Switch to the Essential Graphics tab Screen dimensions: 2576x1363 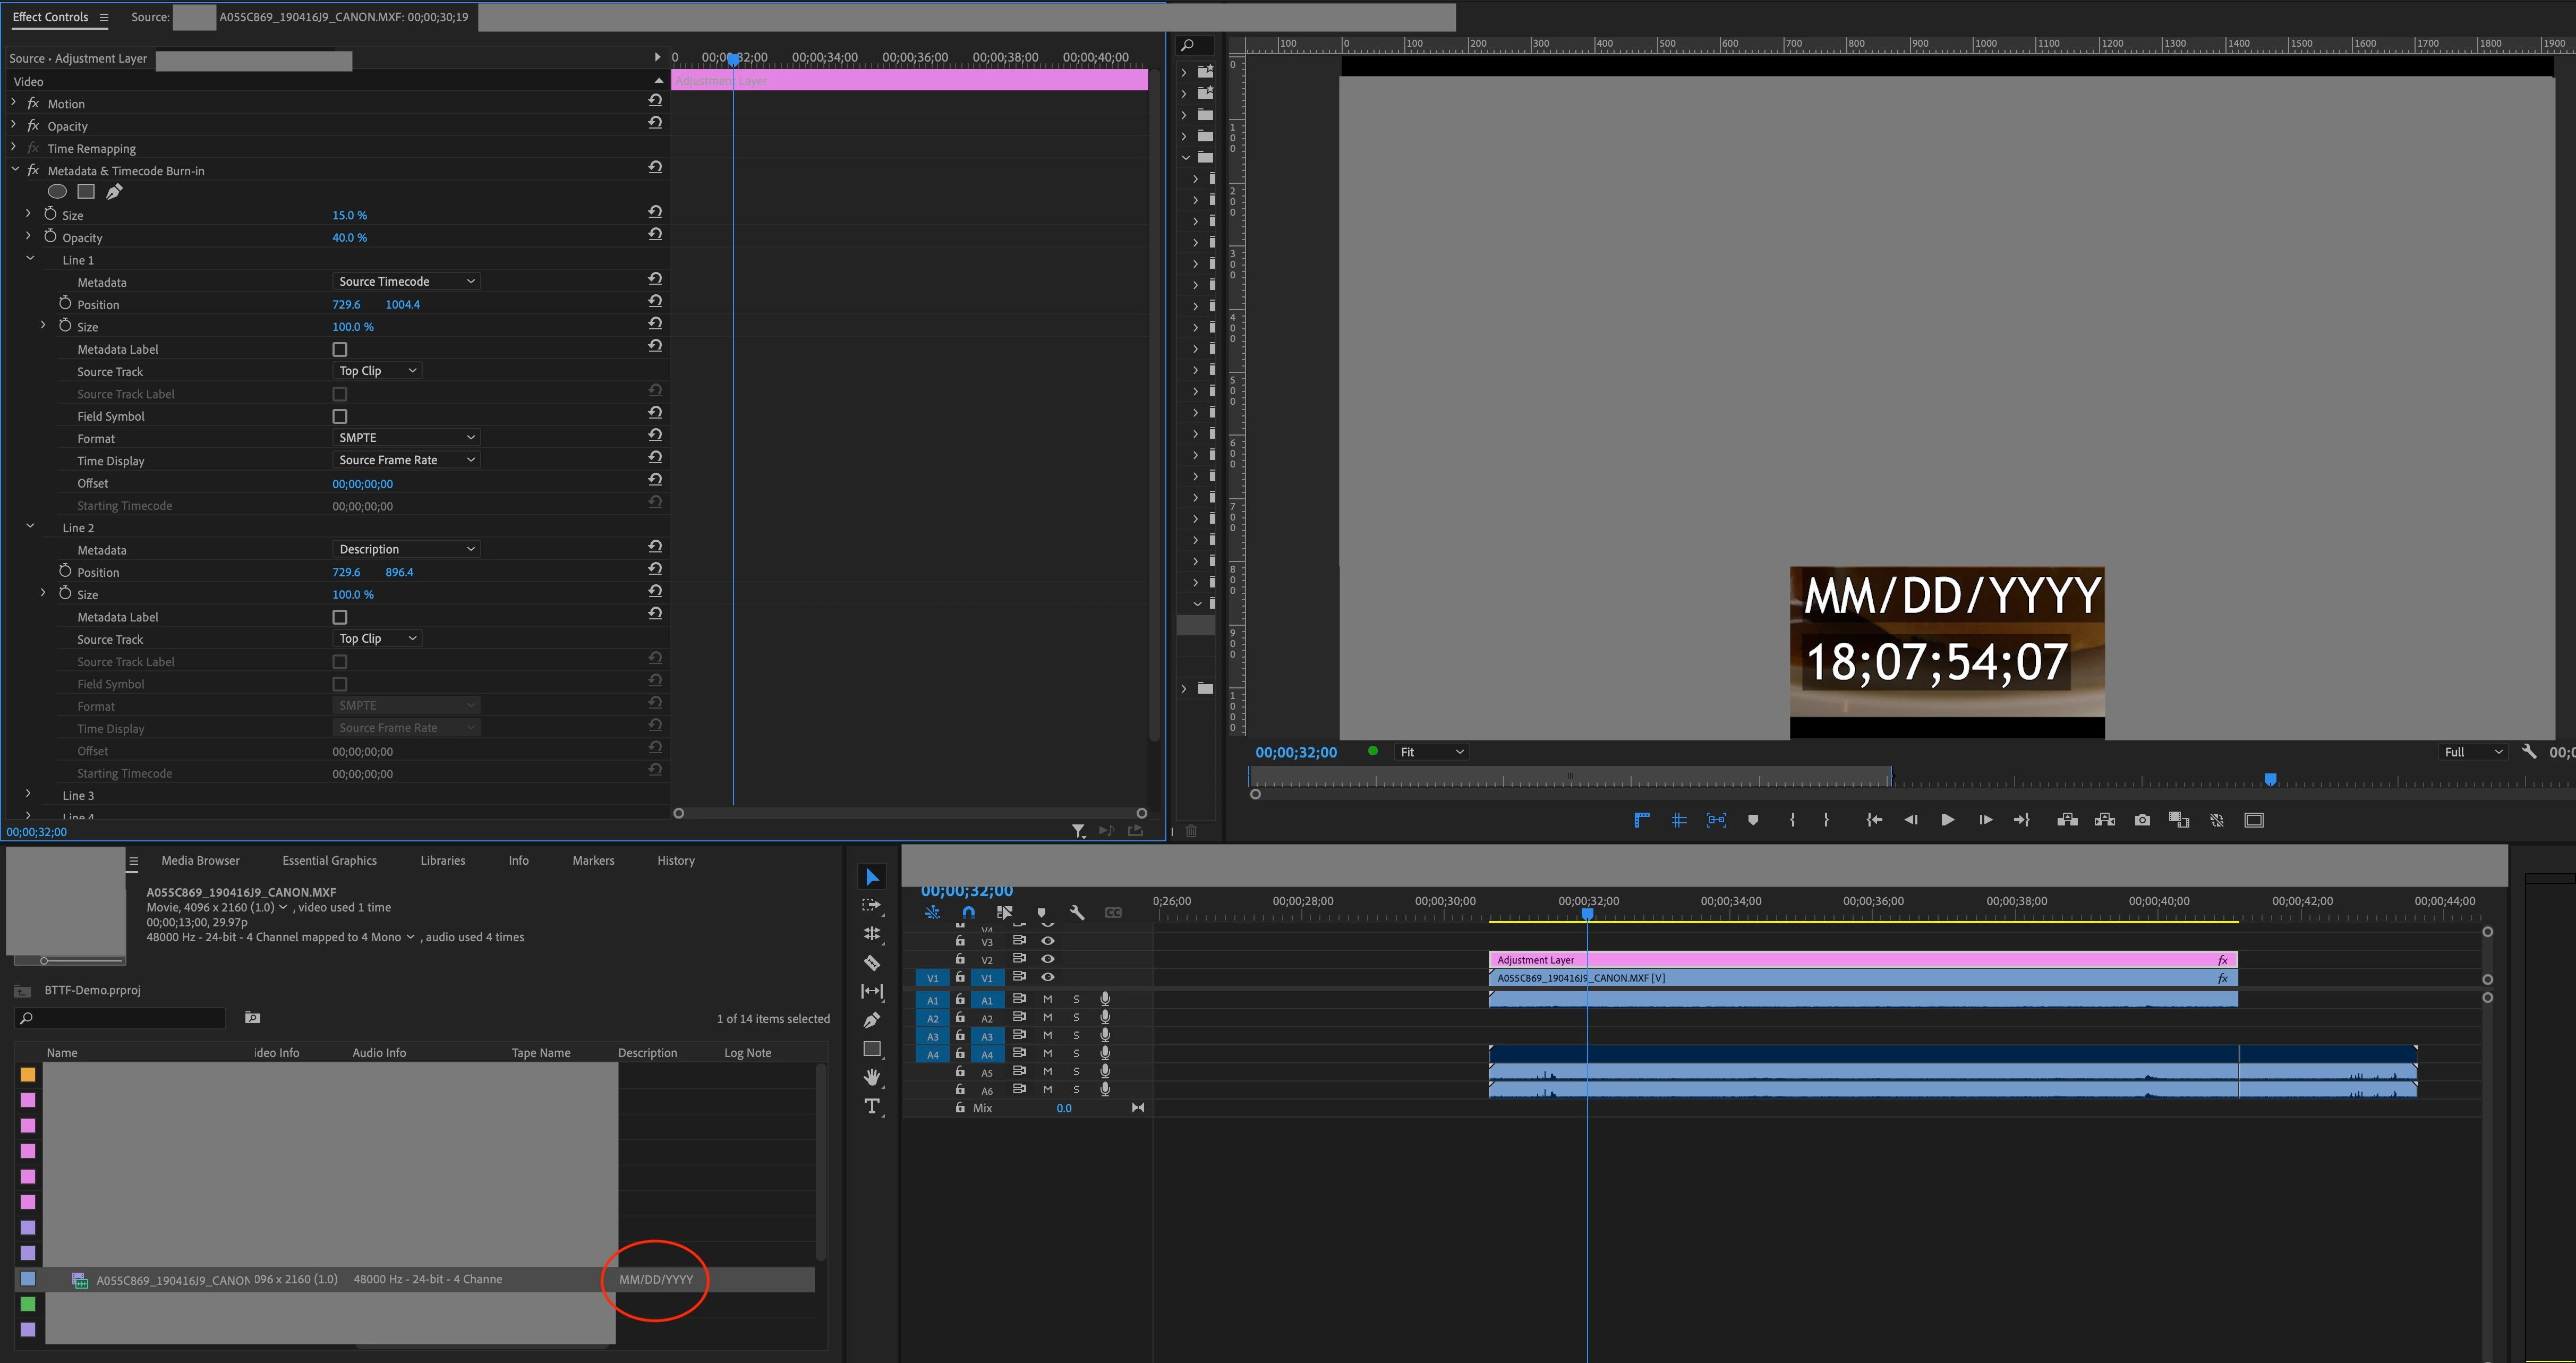(x=329, y=860)
